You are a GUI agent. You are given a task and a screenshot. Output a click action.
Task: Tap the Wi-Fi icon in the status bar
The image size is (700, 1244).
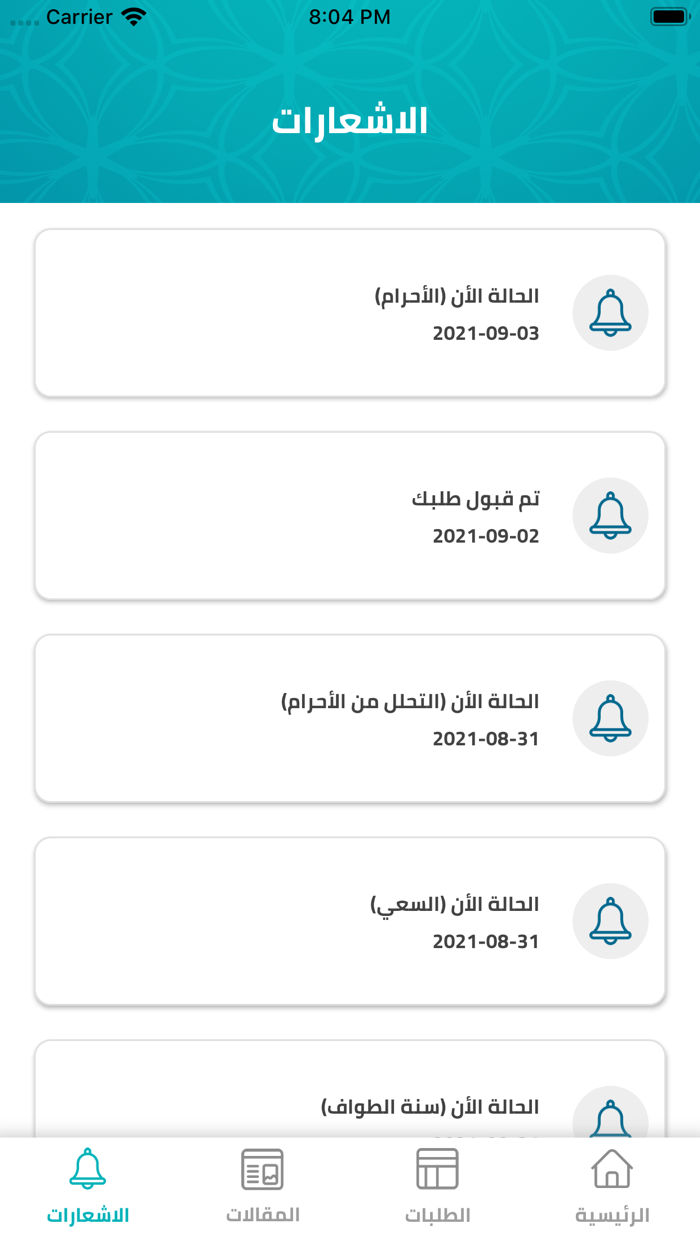(130, 16)
